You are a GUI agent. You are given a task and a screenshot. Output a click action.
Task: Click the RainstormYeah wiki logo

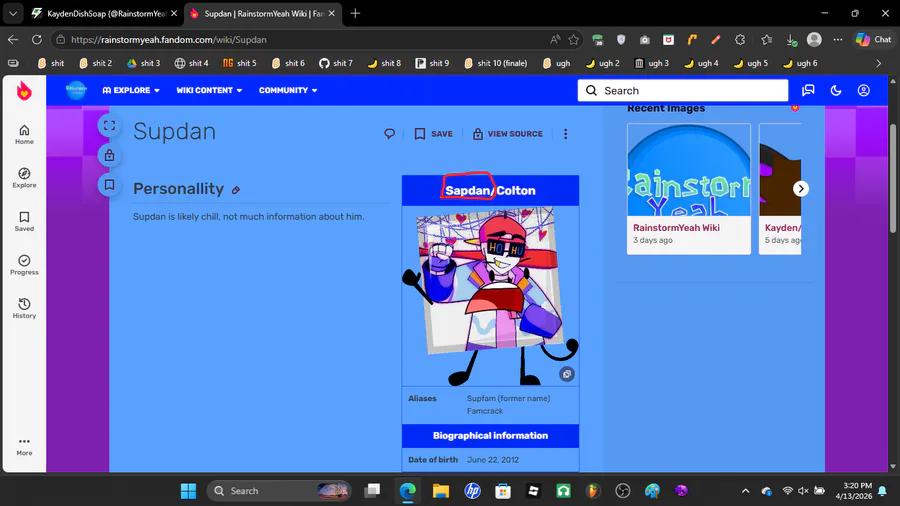pyautogui.click(x=76, y=90)
